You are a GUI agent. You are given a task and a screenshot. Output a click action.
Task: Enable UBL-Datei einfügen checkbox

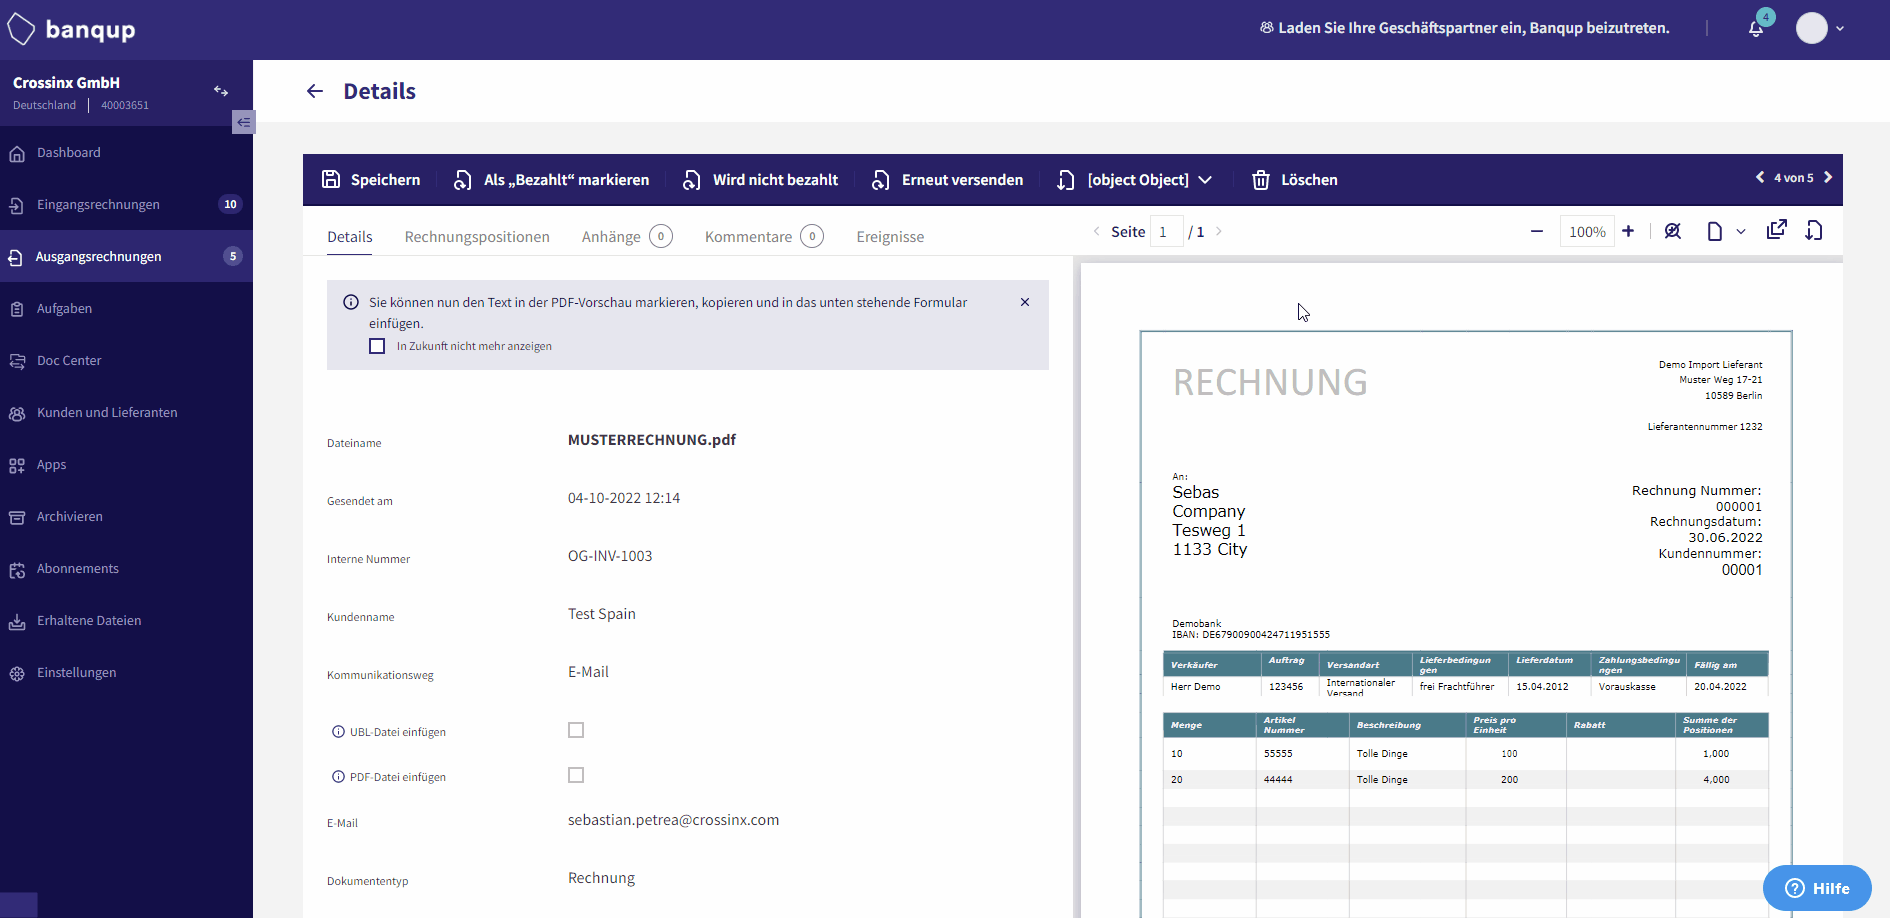[576, 730]
